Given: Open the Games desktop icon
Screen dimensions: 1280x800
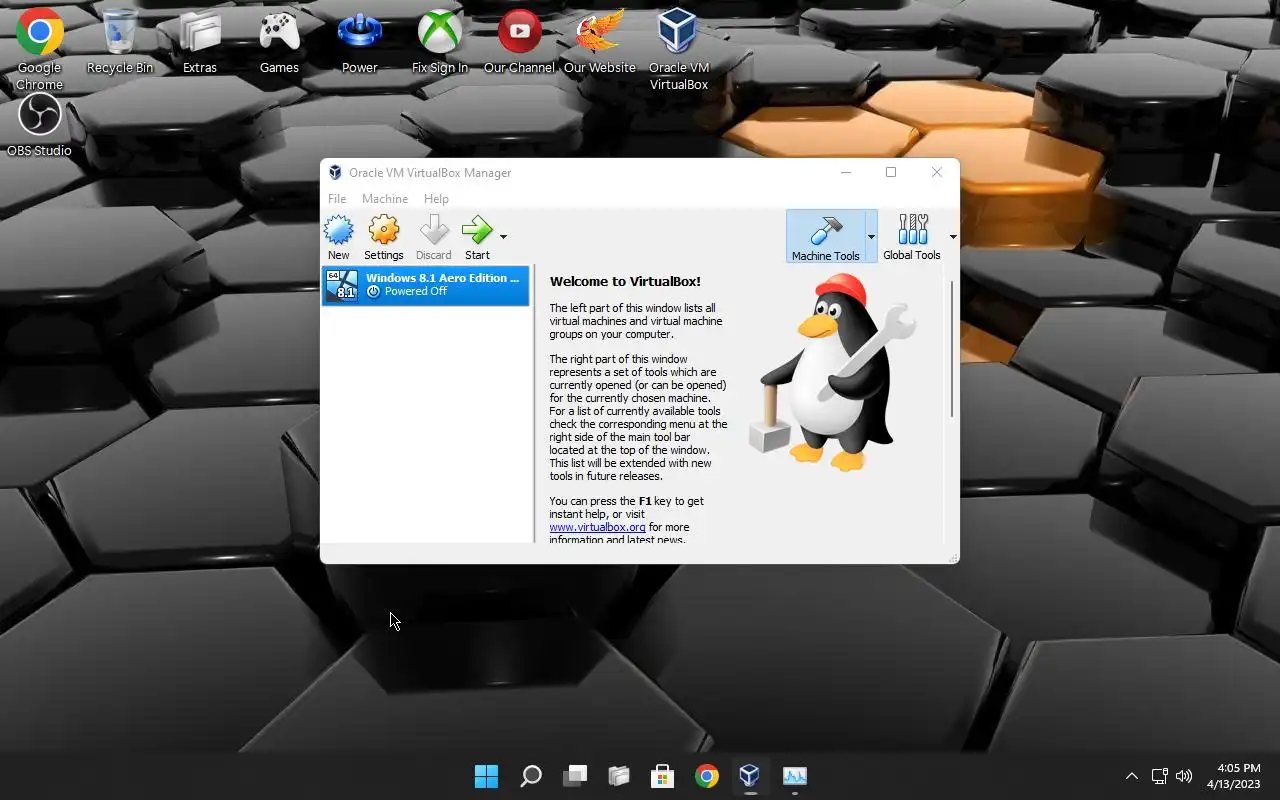Looking at the screenshot, I should (279, 42).
